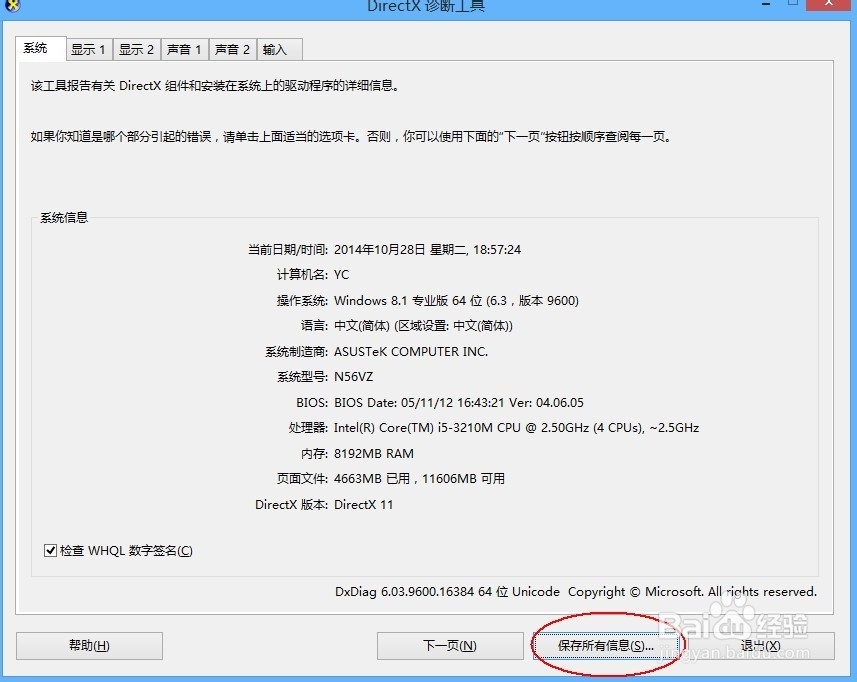This screenshot has width=857, height=682.
Task: Open the 显示 2 tab
Action: click(136, 50)
